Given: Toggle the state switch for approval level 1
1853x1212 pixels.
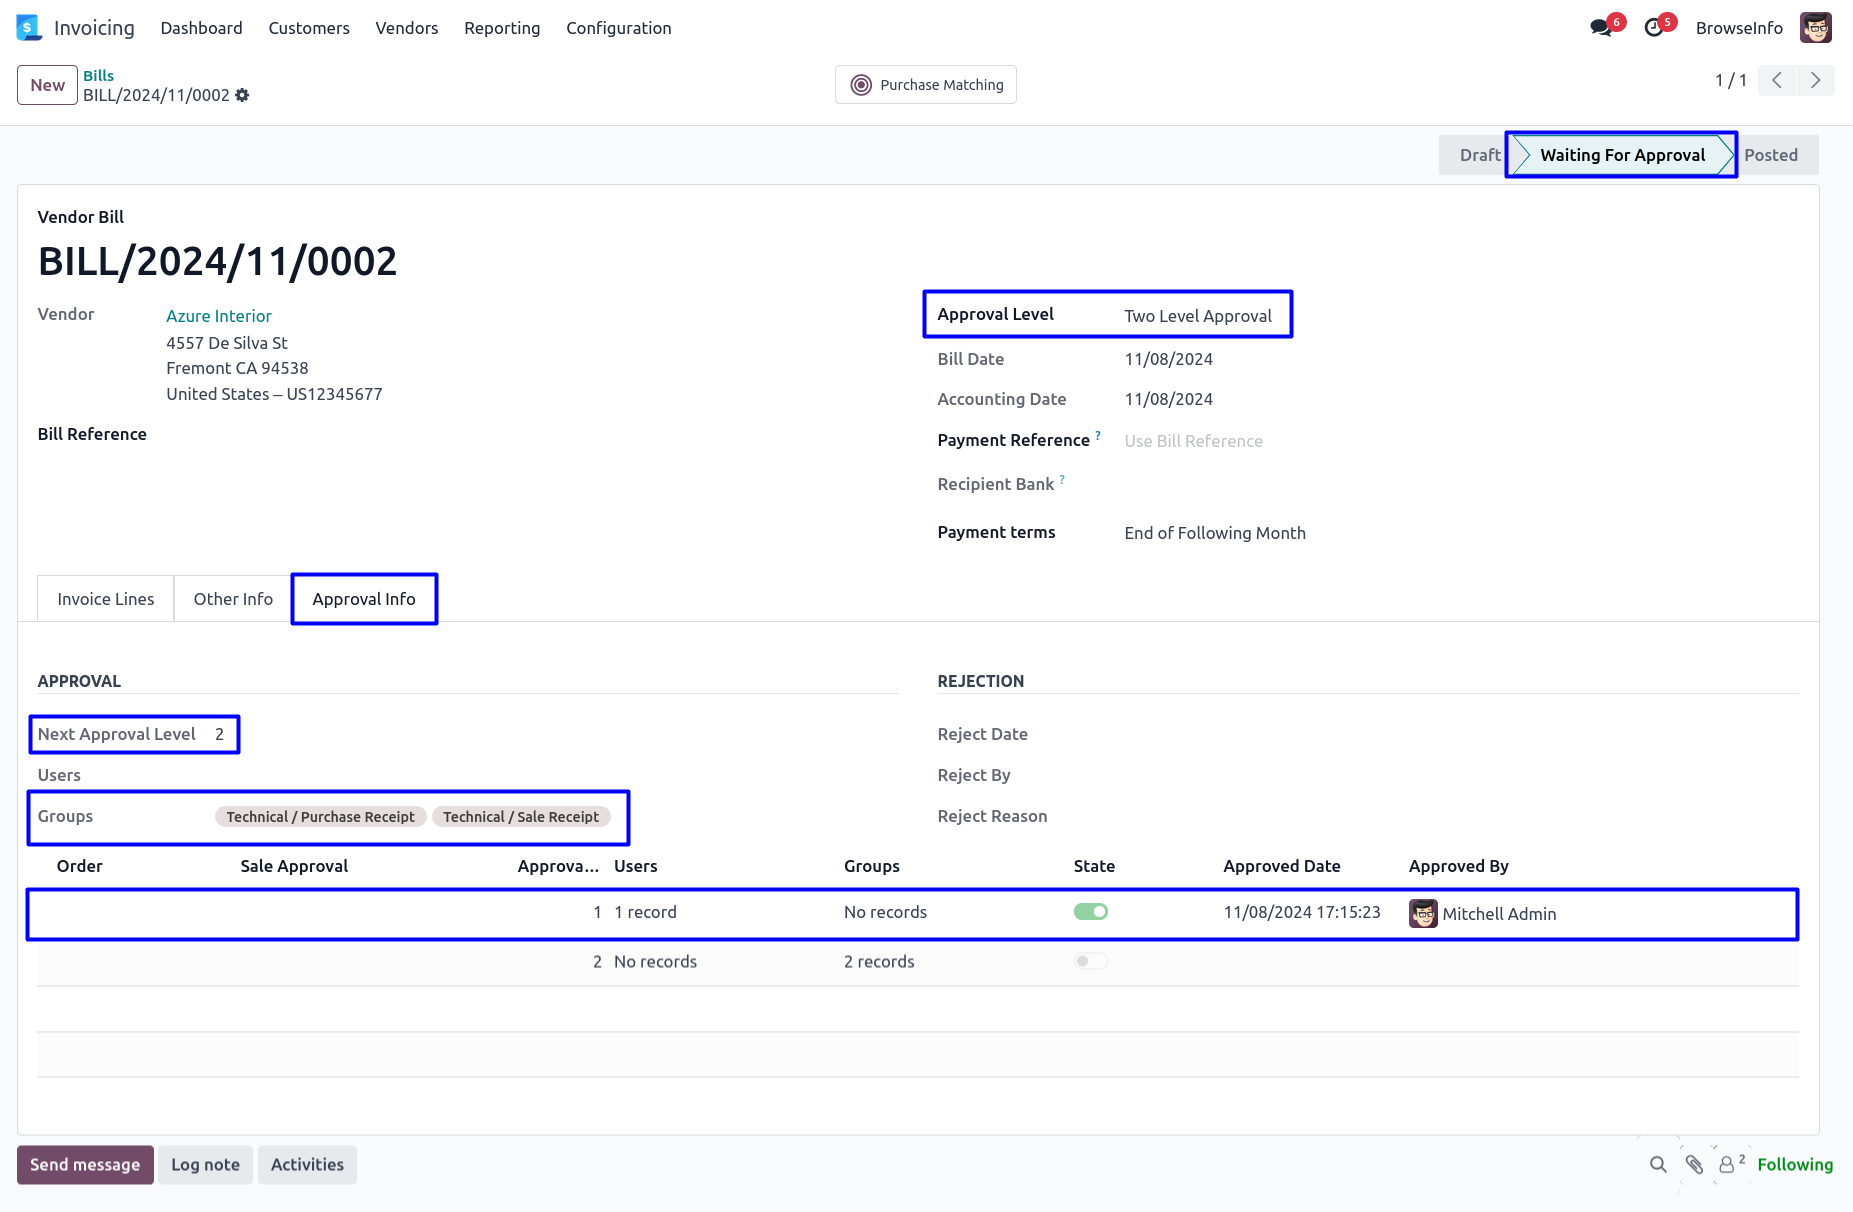Looking at the screenshot, I should (x=1090, y=912).
